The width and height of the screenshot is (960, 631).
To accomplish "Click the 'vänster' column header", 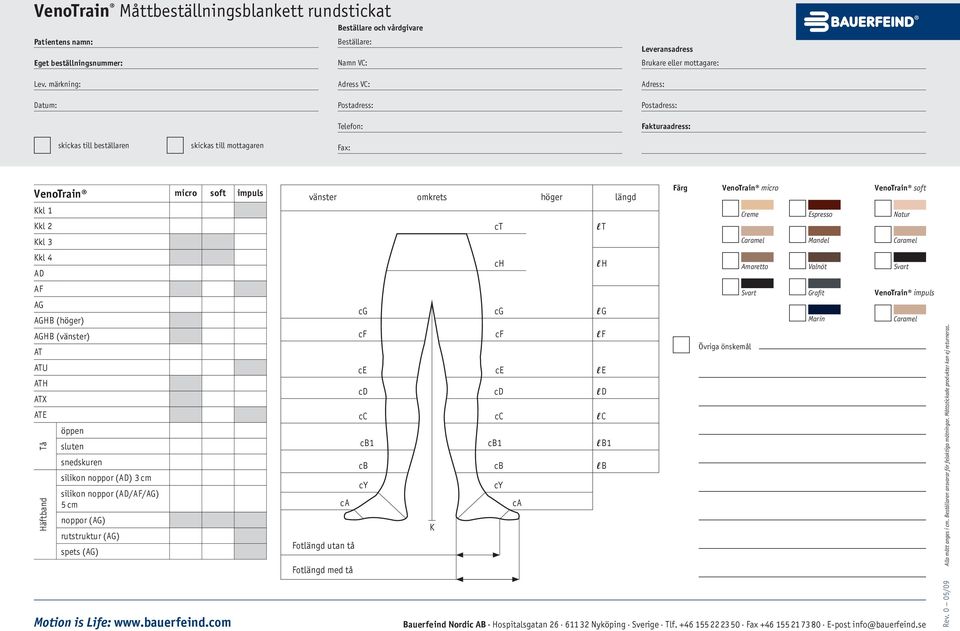I will point(323,197).
